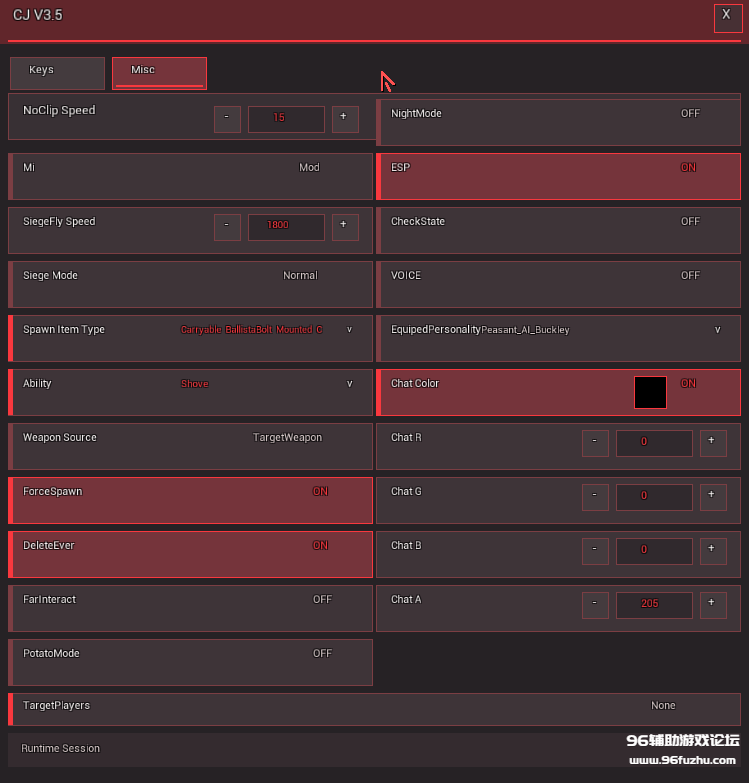The width and height of the screenshot is (749, 783).
Task: Click the SiegeFly Speed 1800 field
Action: [286, 227]
